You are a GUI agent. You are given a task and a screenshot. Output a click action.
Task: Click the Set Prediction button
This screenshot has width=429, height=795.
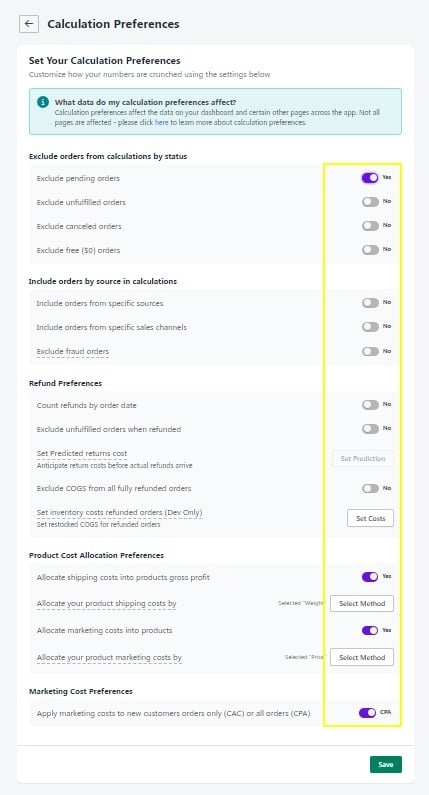363,458
